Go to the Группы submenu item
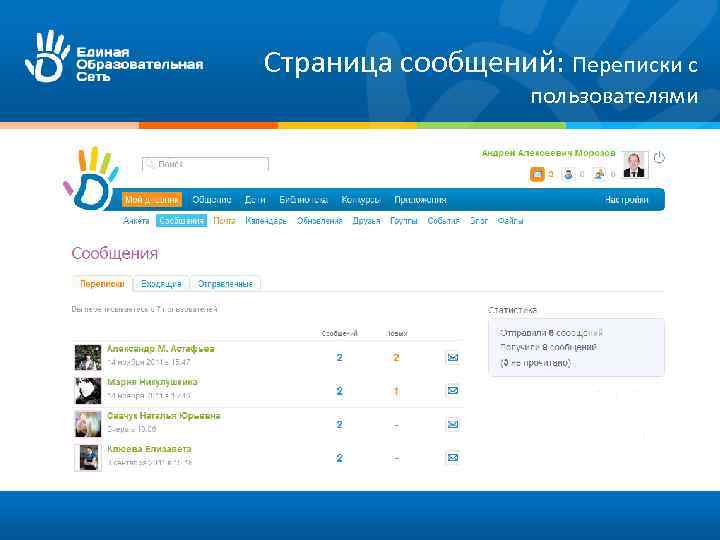The width and height of the screenshot is (720, 540). click(x=404, y=221)
